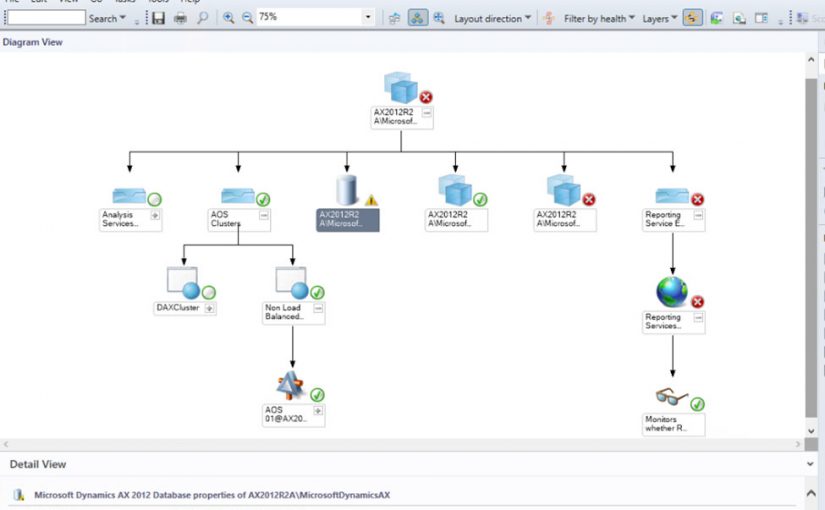Collapse the Detail View panel chevron
The height and width of the screenshot is (510, 825).
pos(810,464)
